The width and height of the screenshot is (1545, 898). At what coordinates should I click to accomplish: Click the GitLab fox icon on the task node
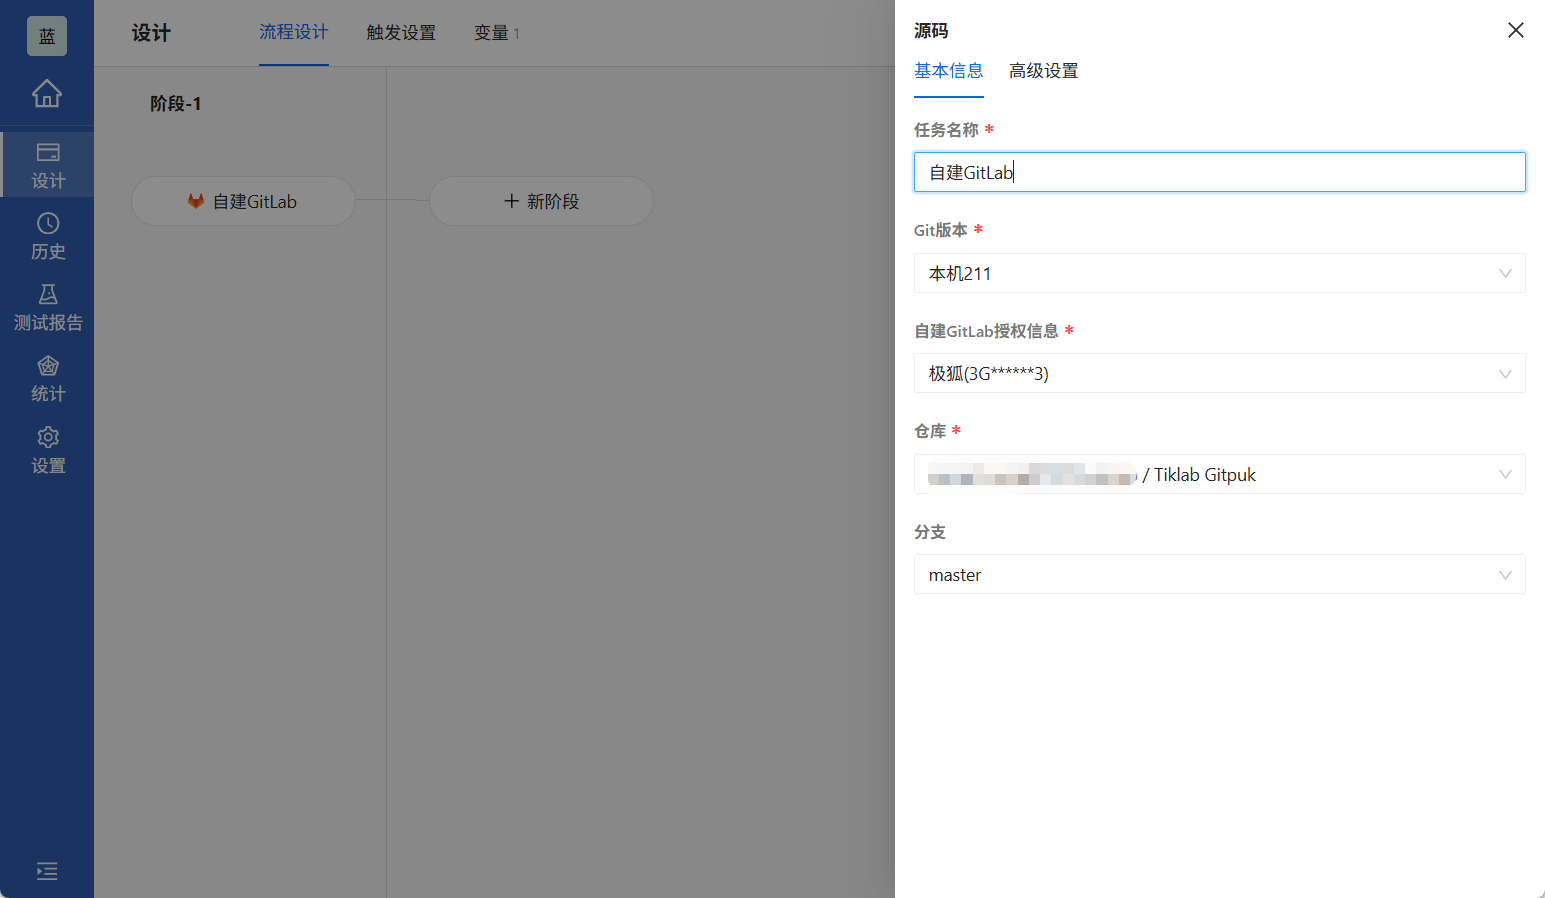pyautogui.click(x=196, y=201)
